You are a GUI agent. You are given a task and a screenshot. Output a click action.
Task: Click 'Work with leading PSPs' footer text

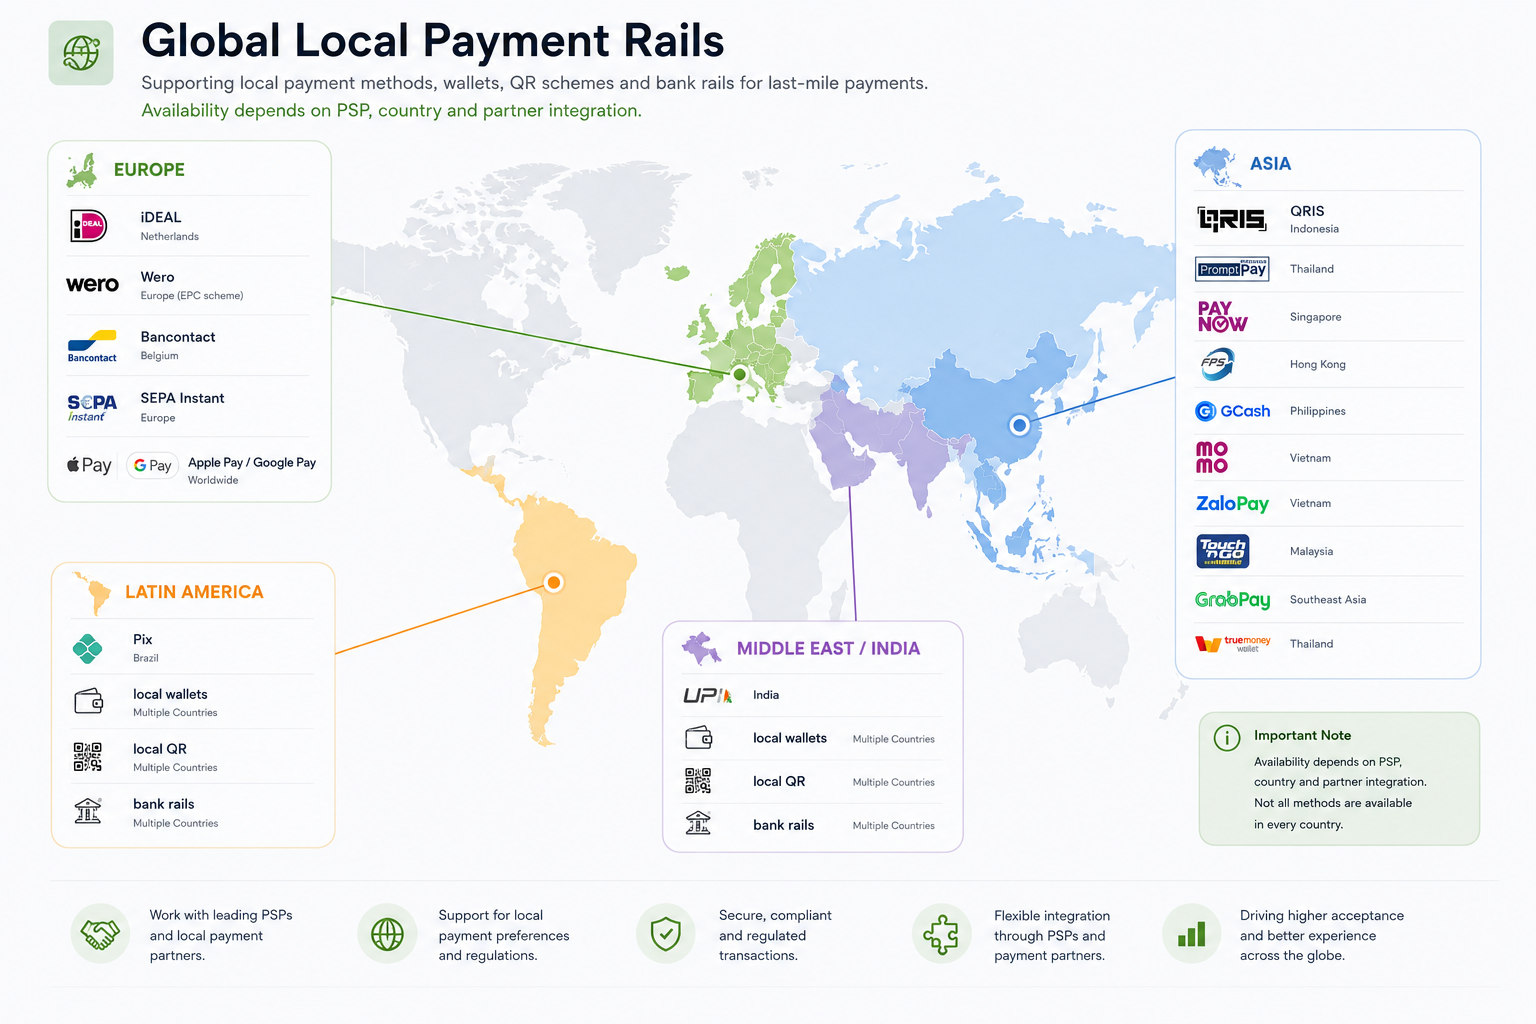[x=221, y=915]
